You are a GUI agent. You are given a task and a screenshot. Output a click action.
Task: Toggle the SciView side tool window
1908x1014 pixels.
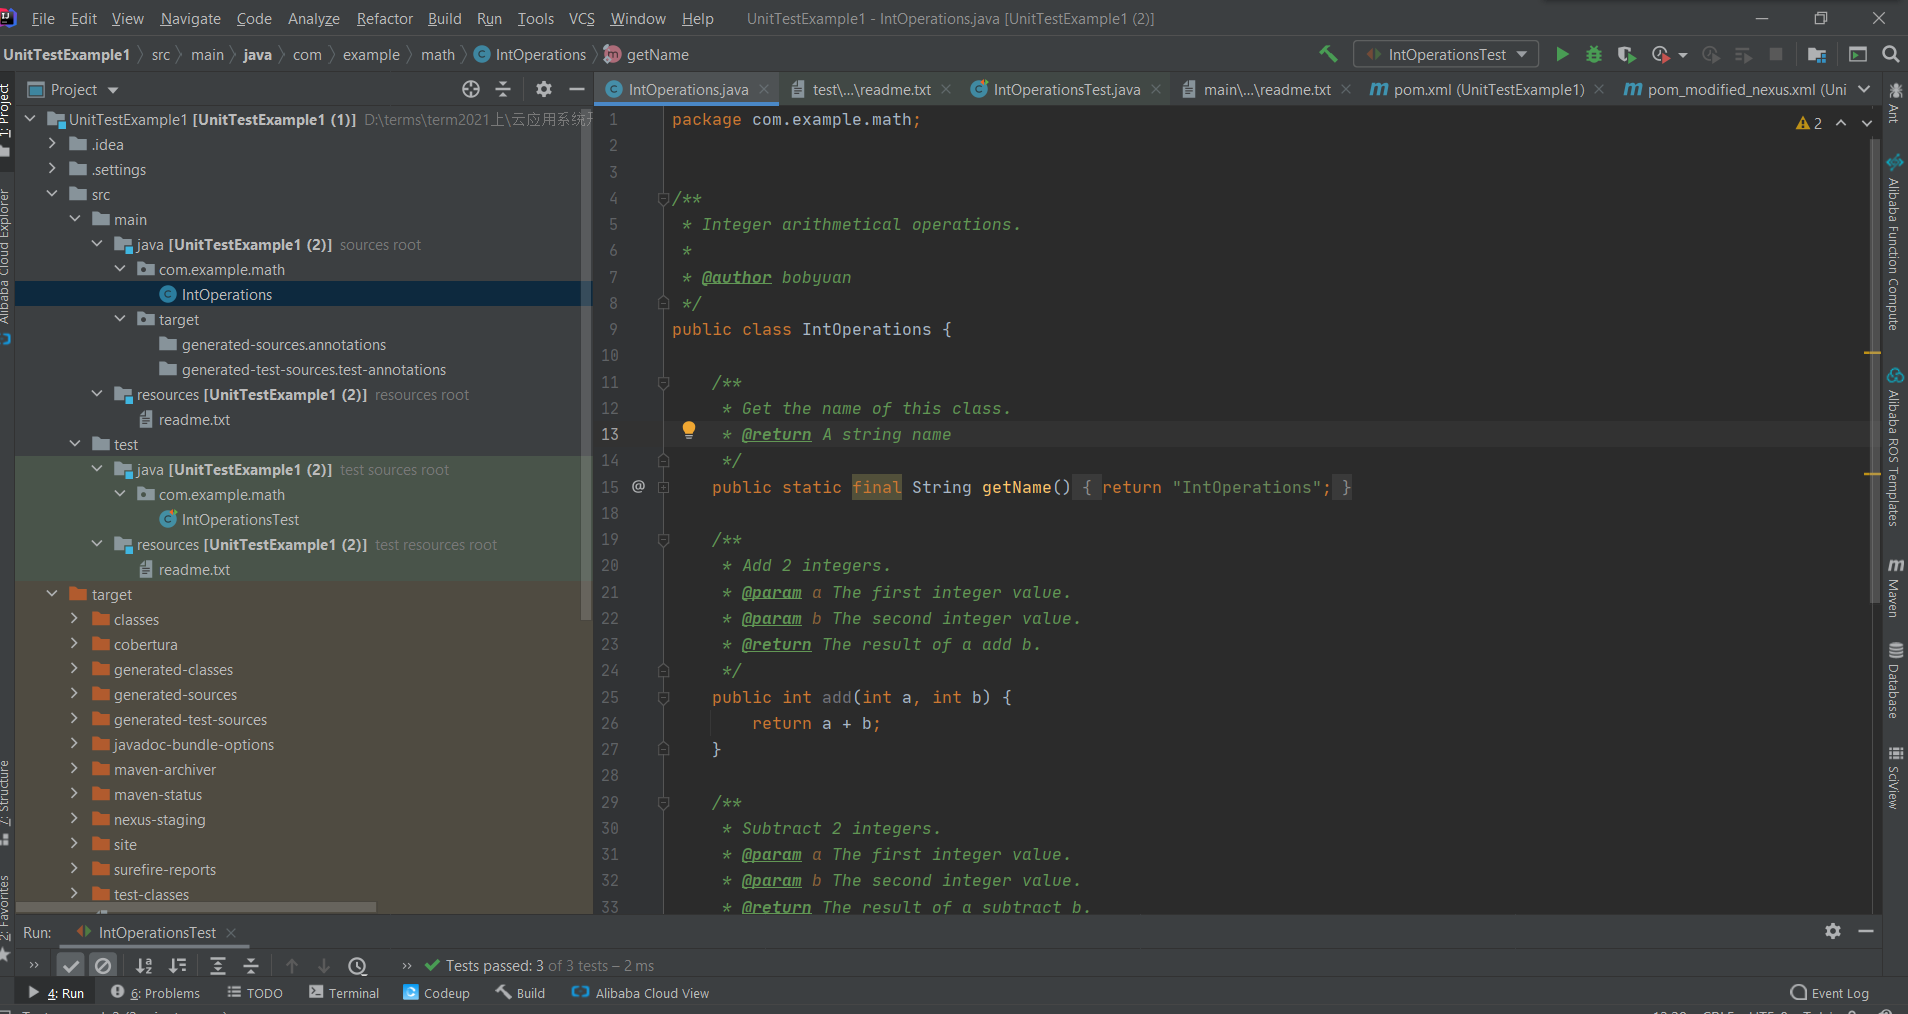1894,777
